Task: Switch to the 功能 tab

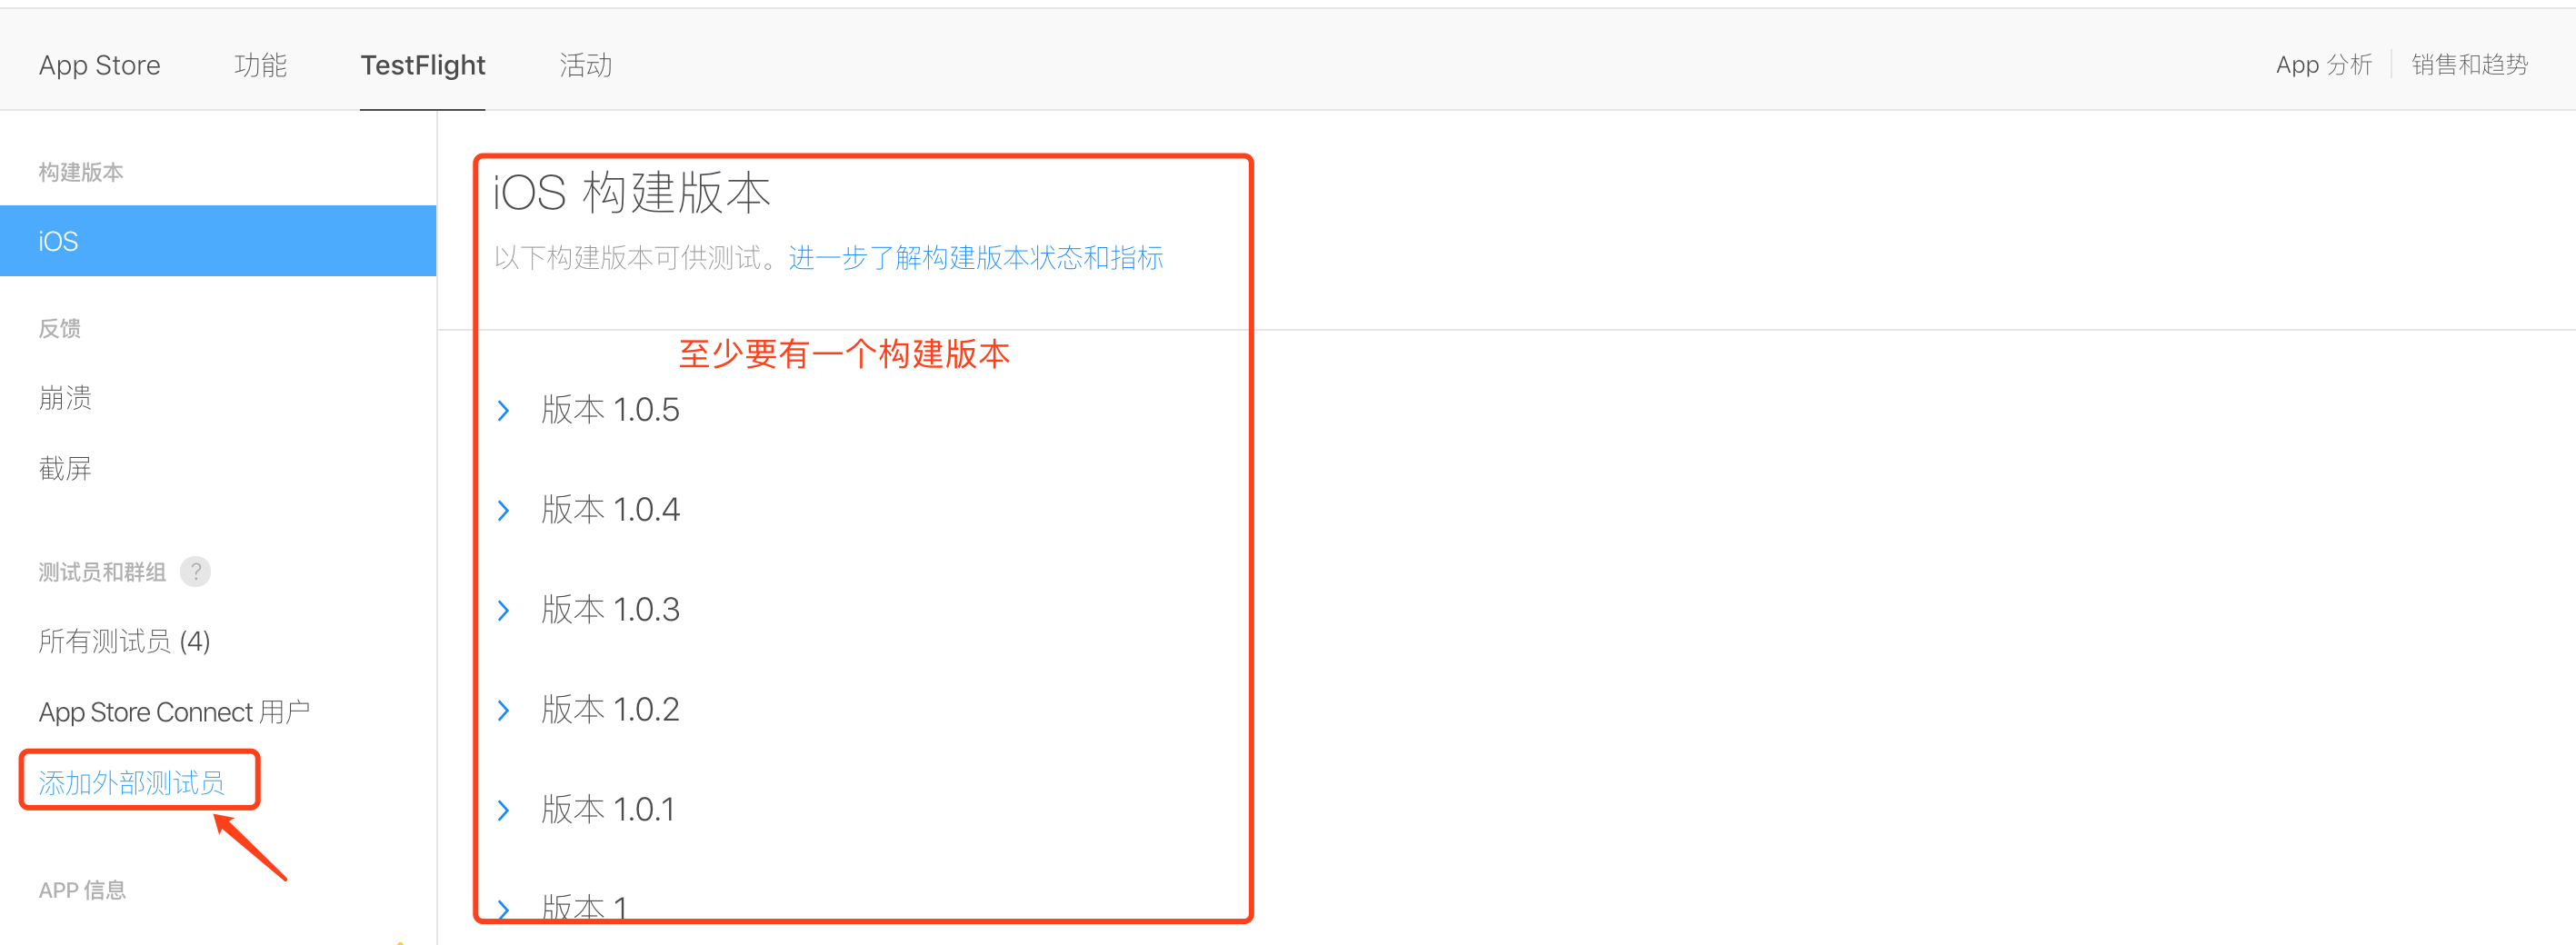Action: click(260, 66)
